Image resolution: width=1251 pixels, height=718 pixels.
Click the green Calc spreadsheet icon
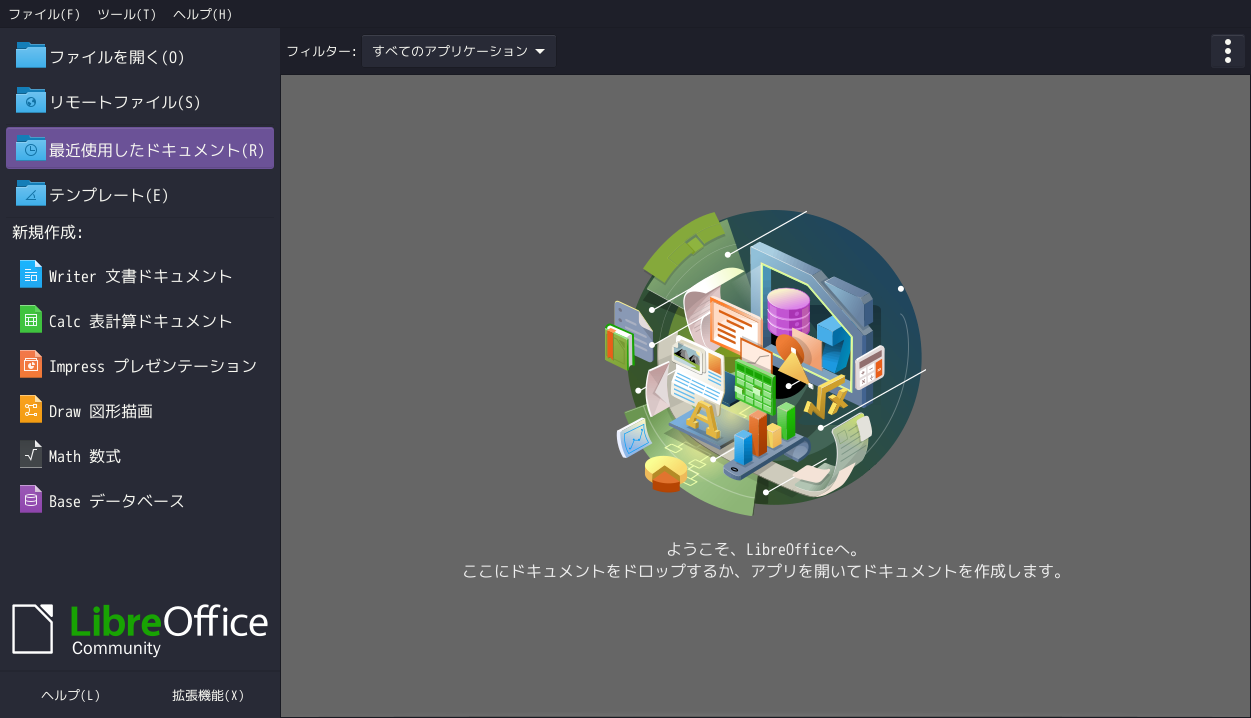tap(31, 320)
